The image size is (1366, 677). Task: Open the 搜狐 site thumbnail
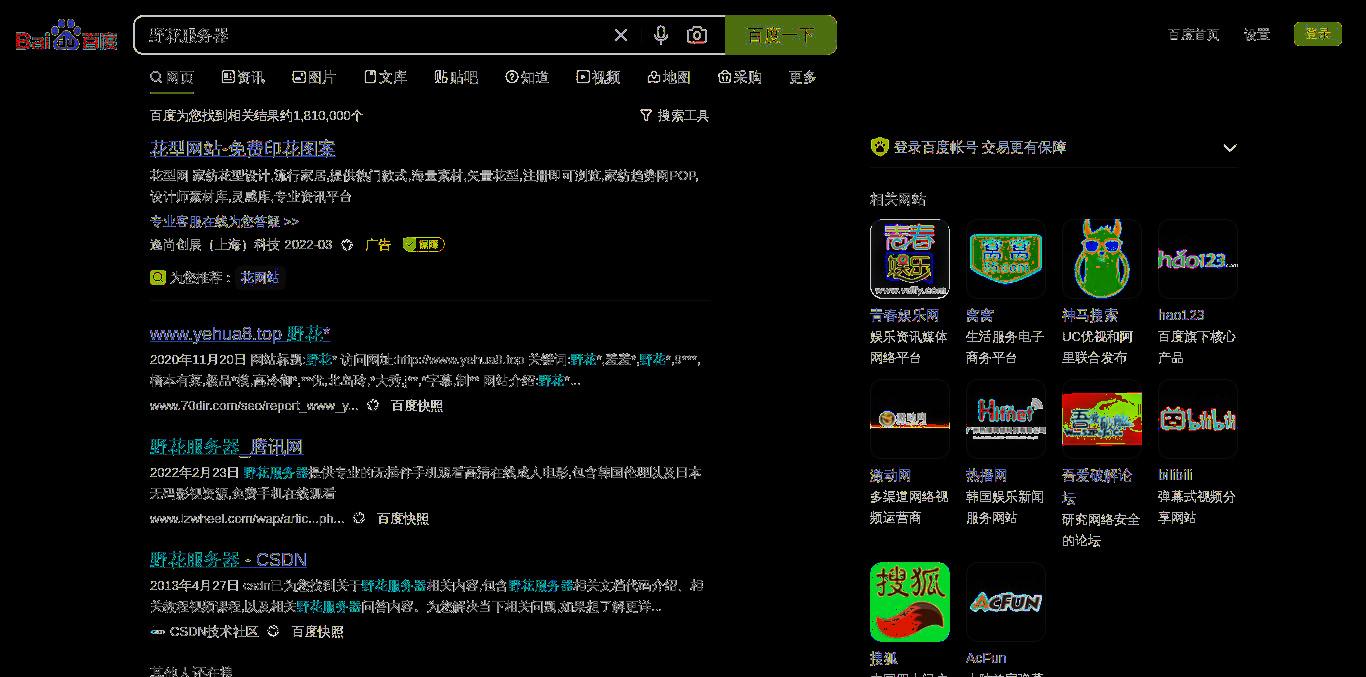click(910, 602)
